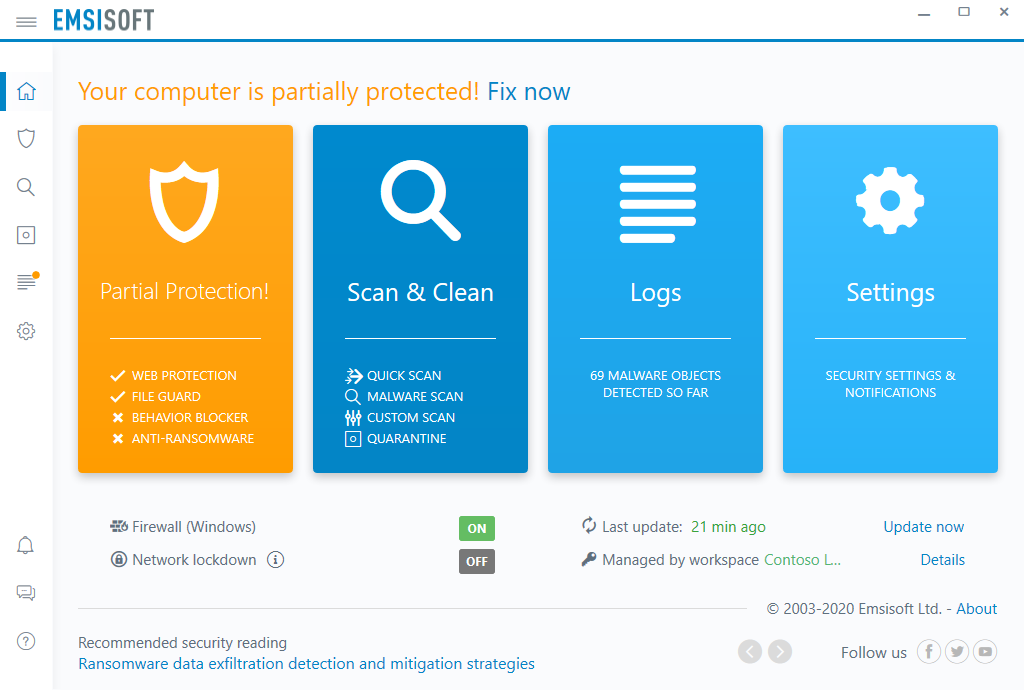Click Update now to refresh signatures
Screen dimensions: 1024x690
click(923, 527)
